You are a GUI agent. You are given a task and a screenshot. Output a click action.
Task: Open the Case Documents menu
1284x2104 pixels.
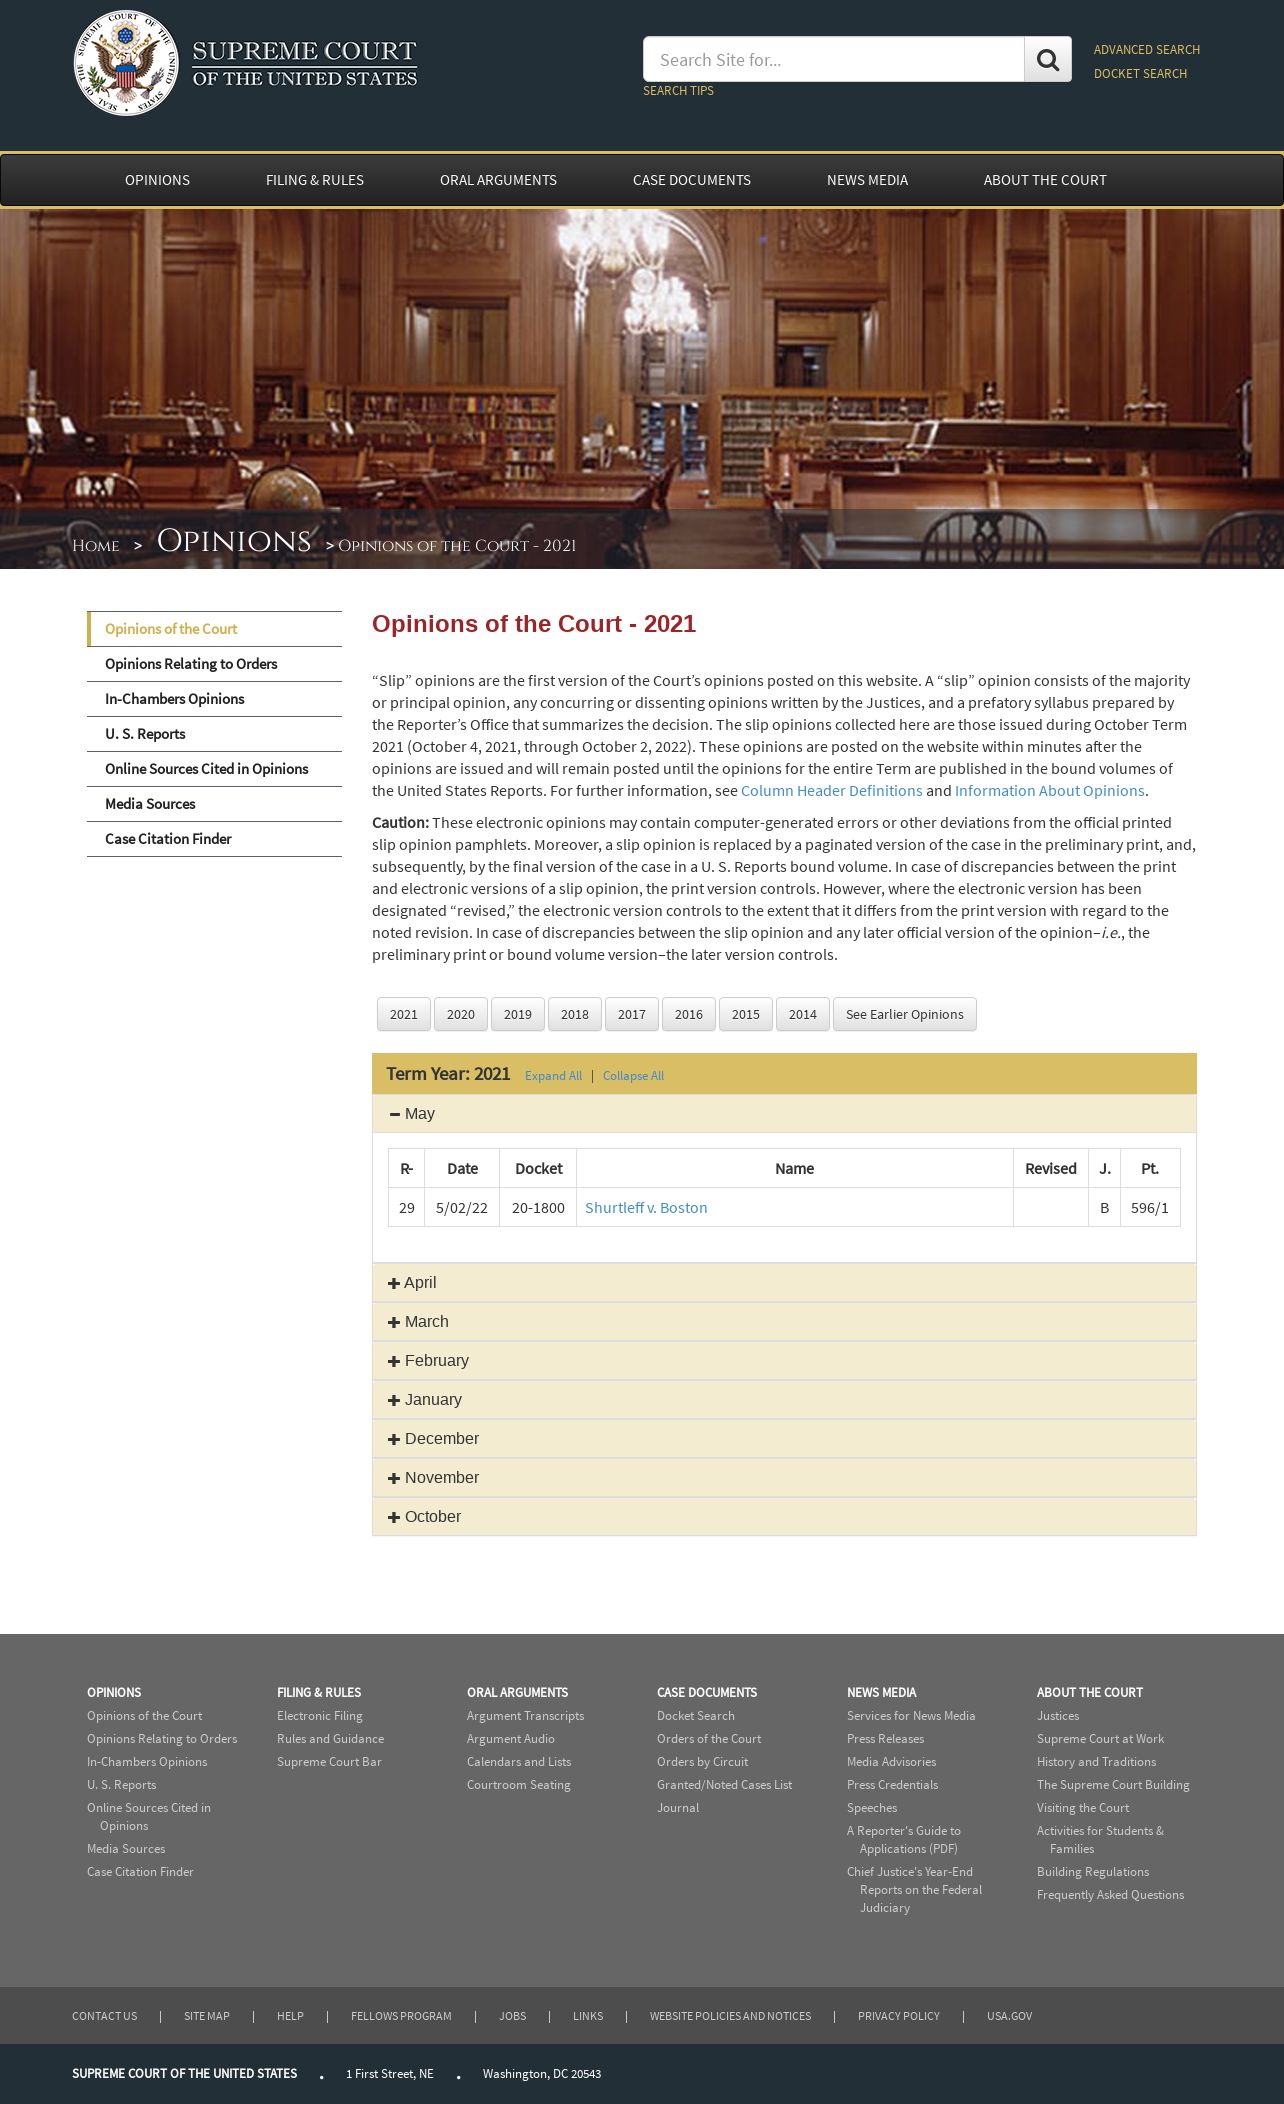click(692, 180)
